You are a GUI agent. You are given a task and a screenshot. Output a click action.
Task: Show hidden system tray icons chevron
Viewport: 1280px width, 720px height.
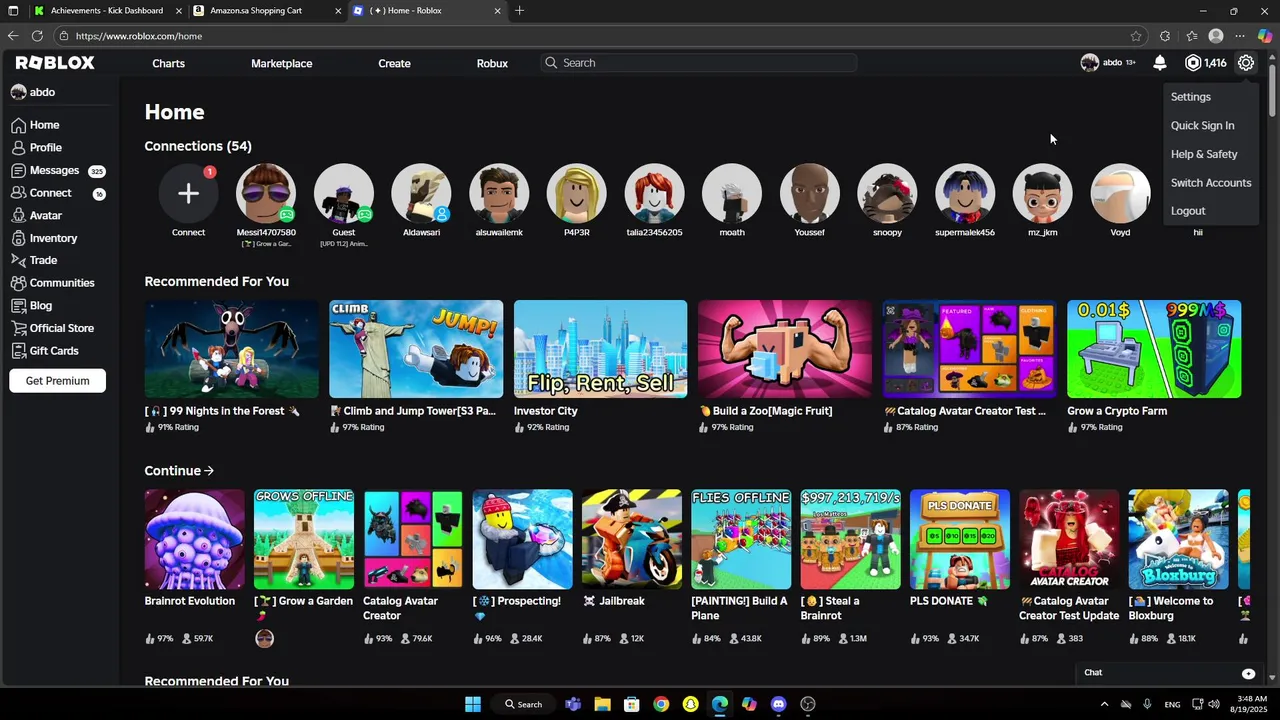click(x=1104, y=704)
